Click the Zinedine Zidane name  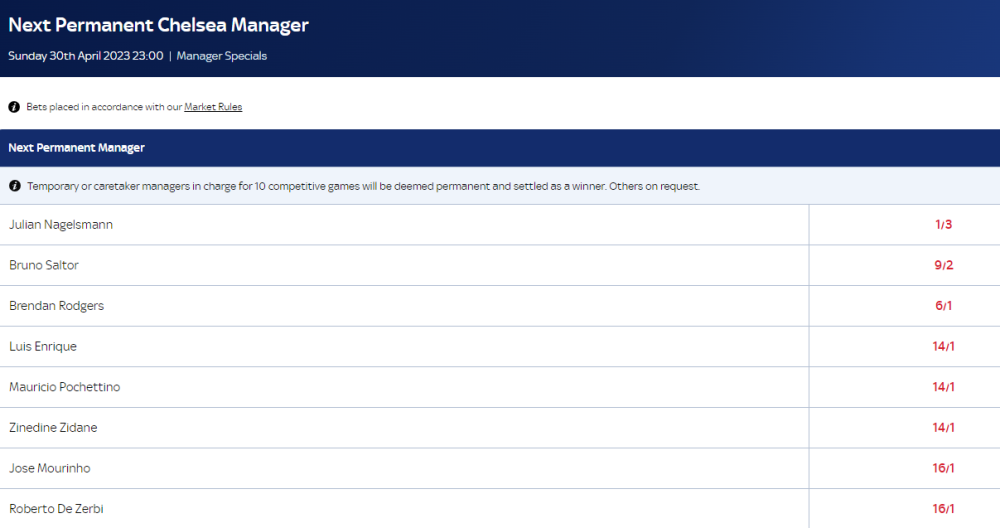[53, 428]
